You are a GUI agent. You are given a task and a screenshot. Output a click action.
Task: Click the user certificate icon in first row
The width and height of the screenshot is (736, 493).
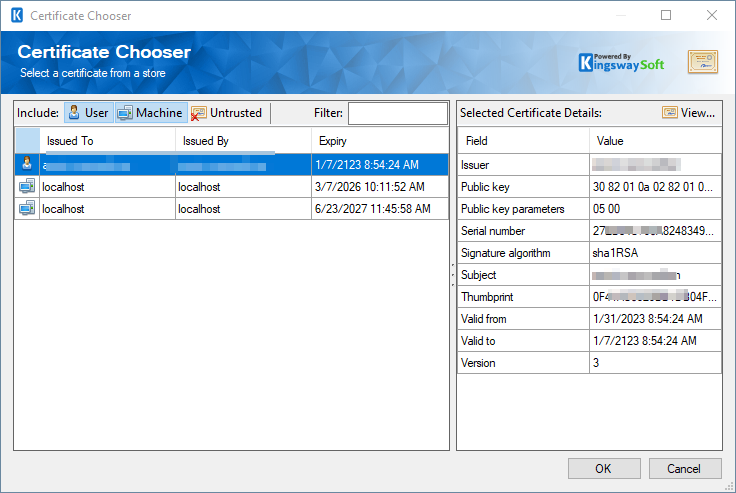click(x=26, y=164)
